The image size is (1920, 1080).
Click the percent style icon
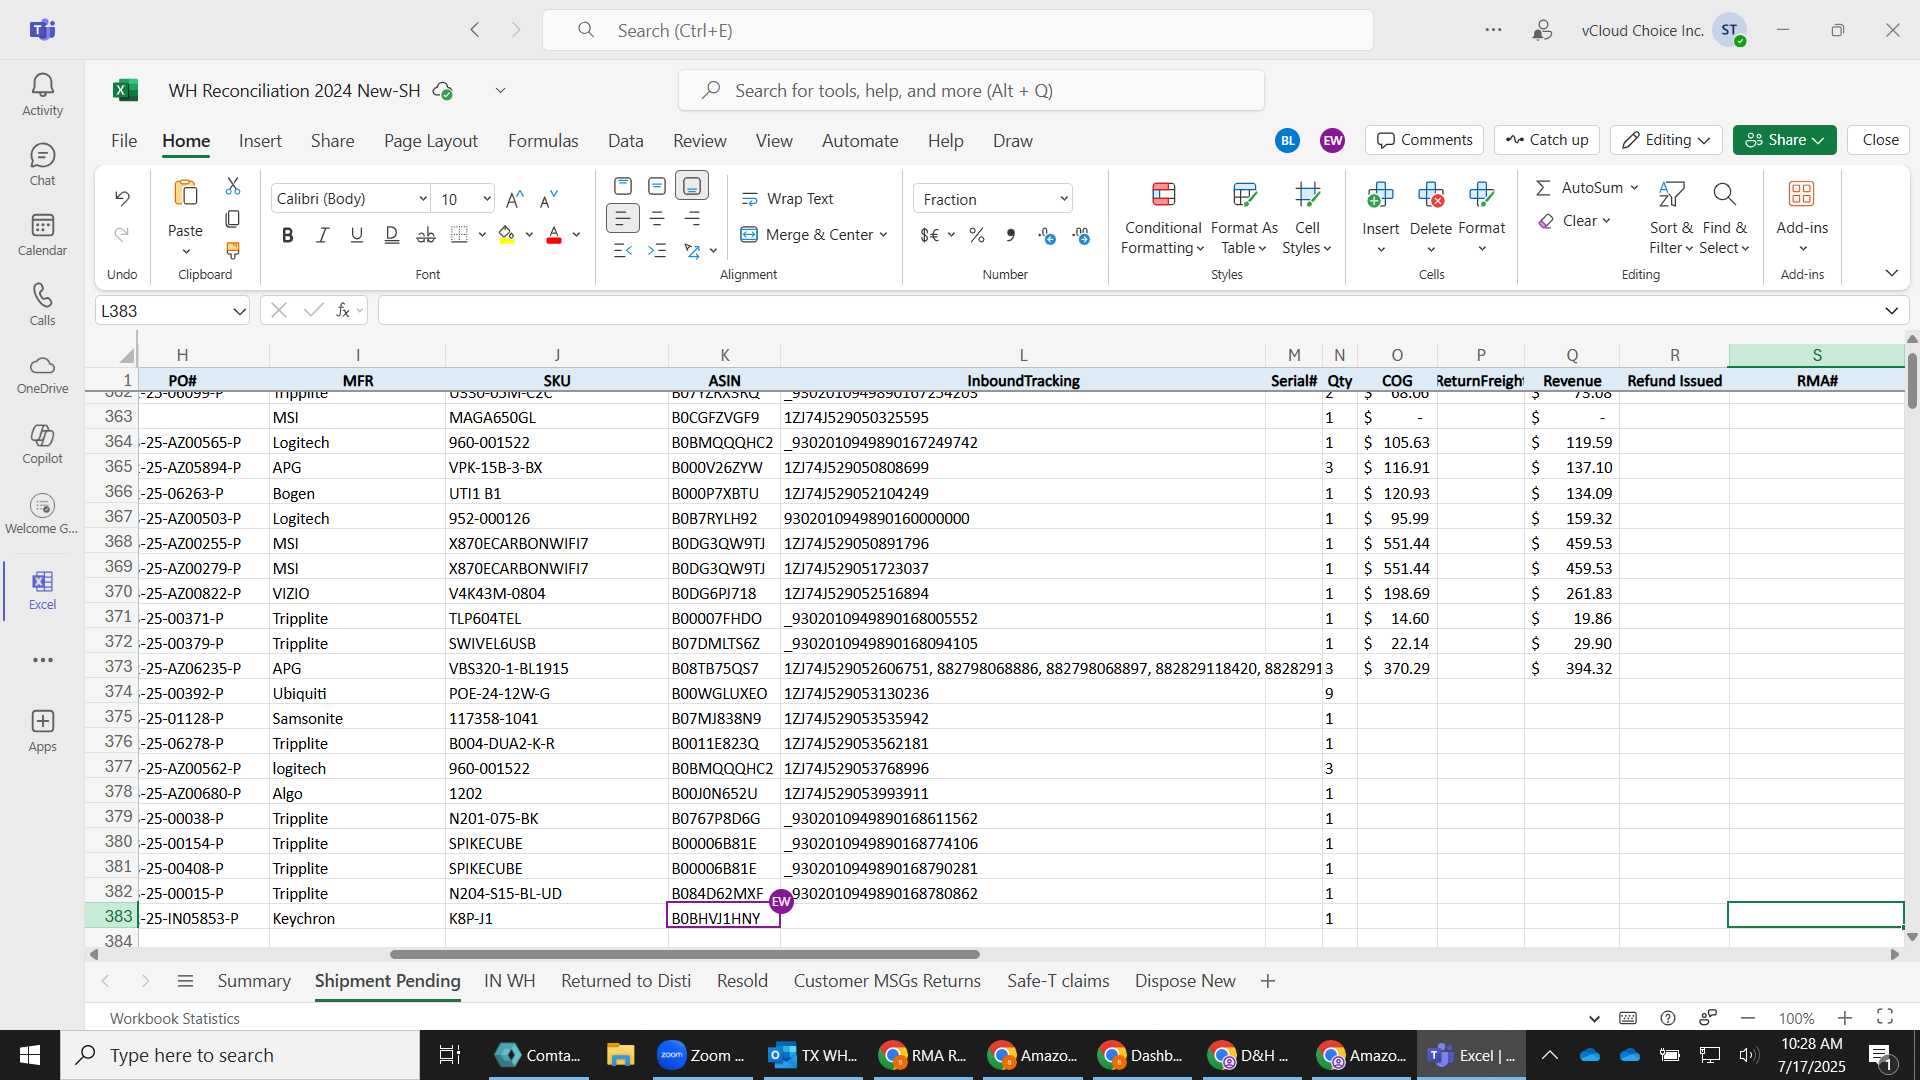click(x=977, y=235)
